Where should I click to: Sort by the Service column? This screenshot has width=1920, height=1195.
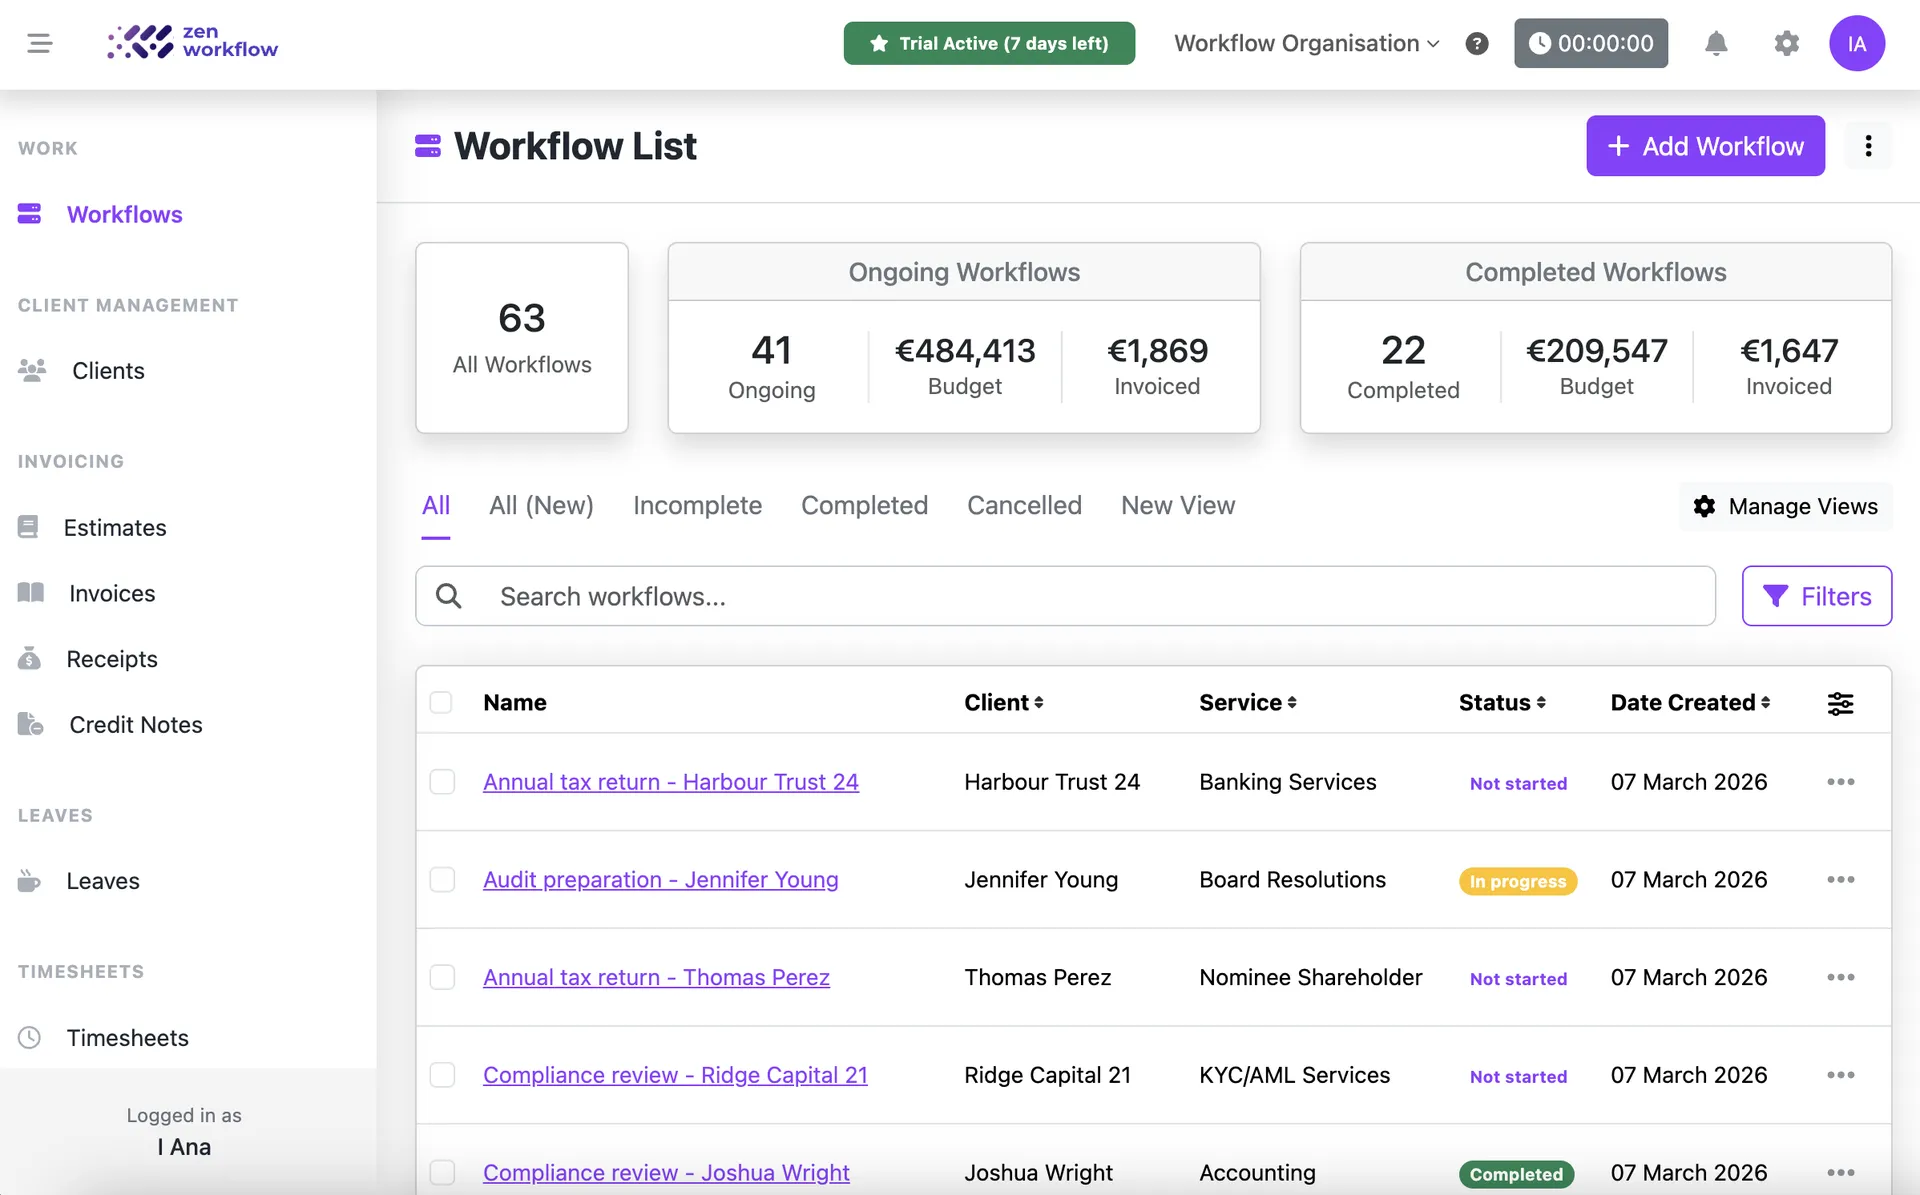point(1248,702)
